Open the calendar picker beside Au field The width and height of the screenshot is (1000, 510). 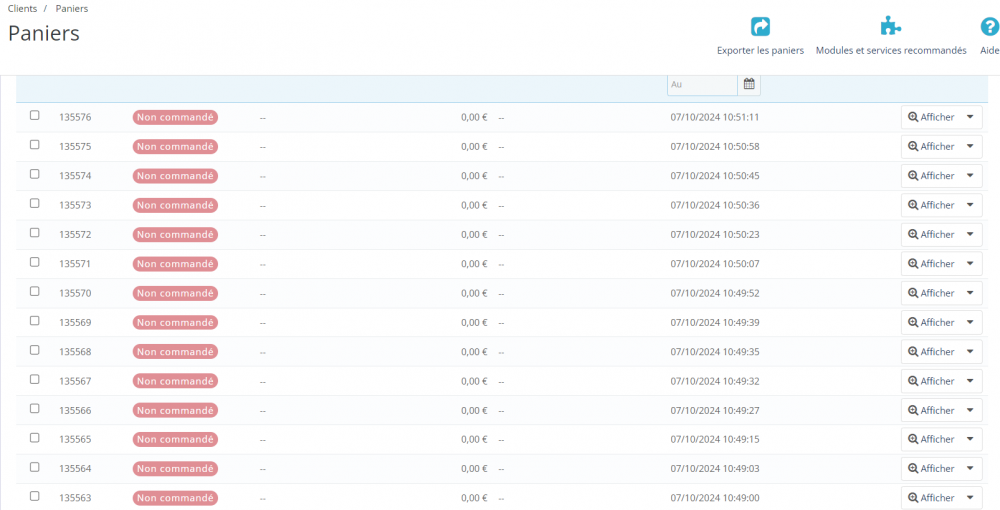pos(749,84)
